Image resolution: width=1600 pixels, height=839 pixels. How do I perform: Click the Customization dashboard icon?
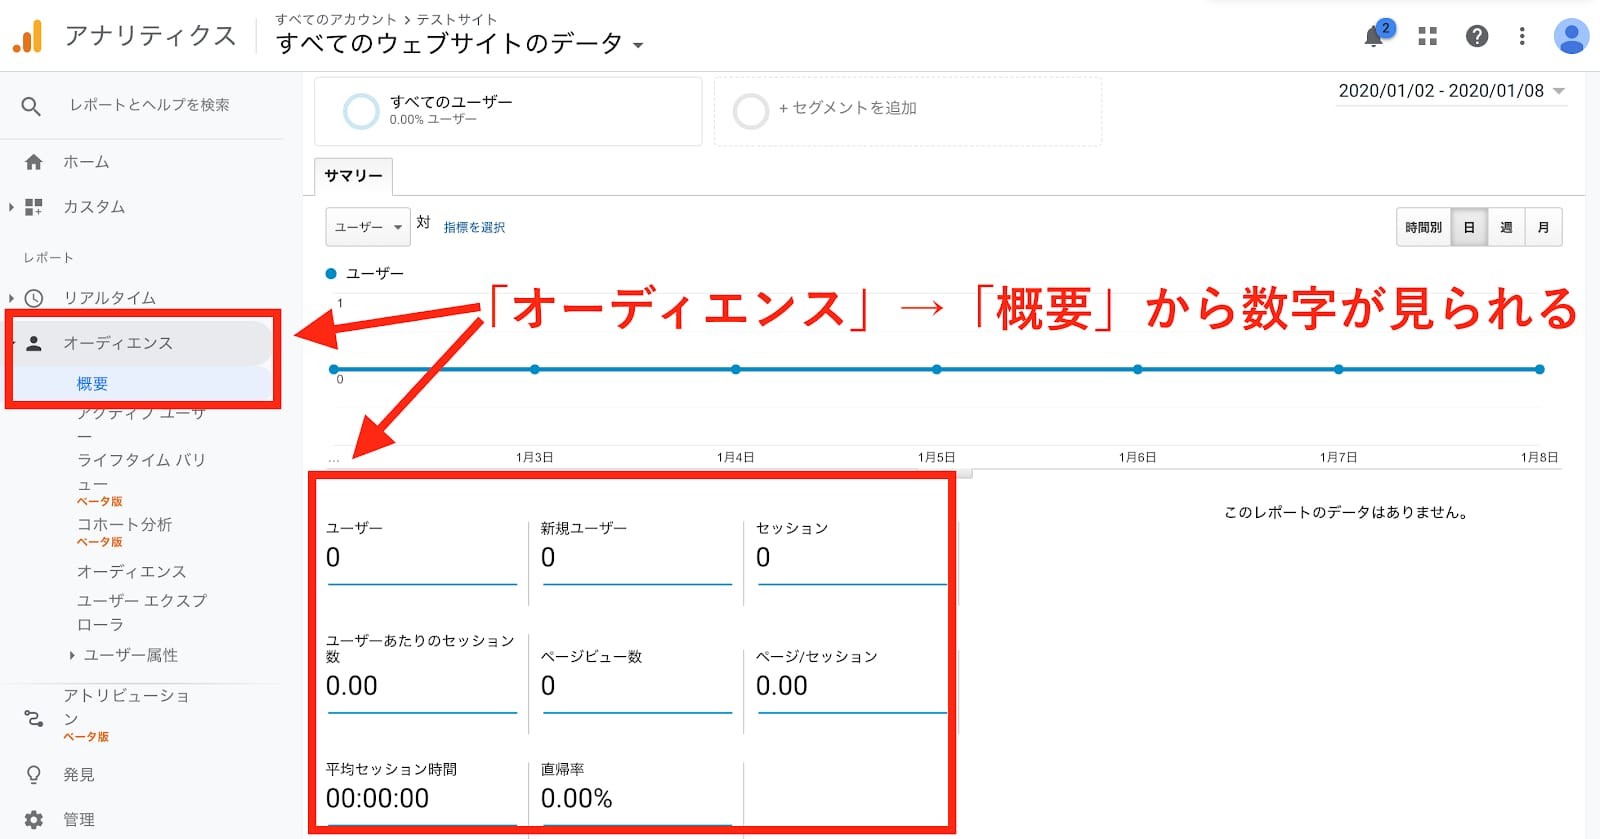pos(34,207)
